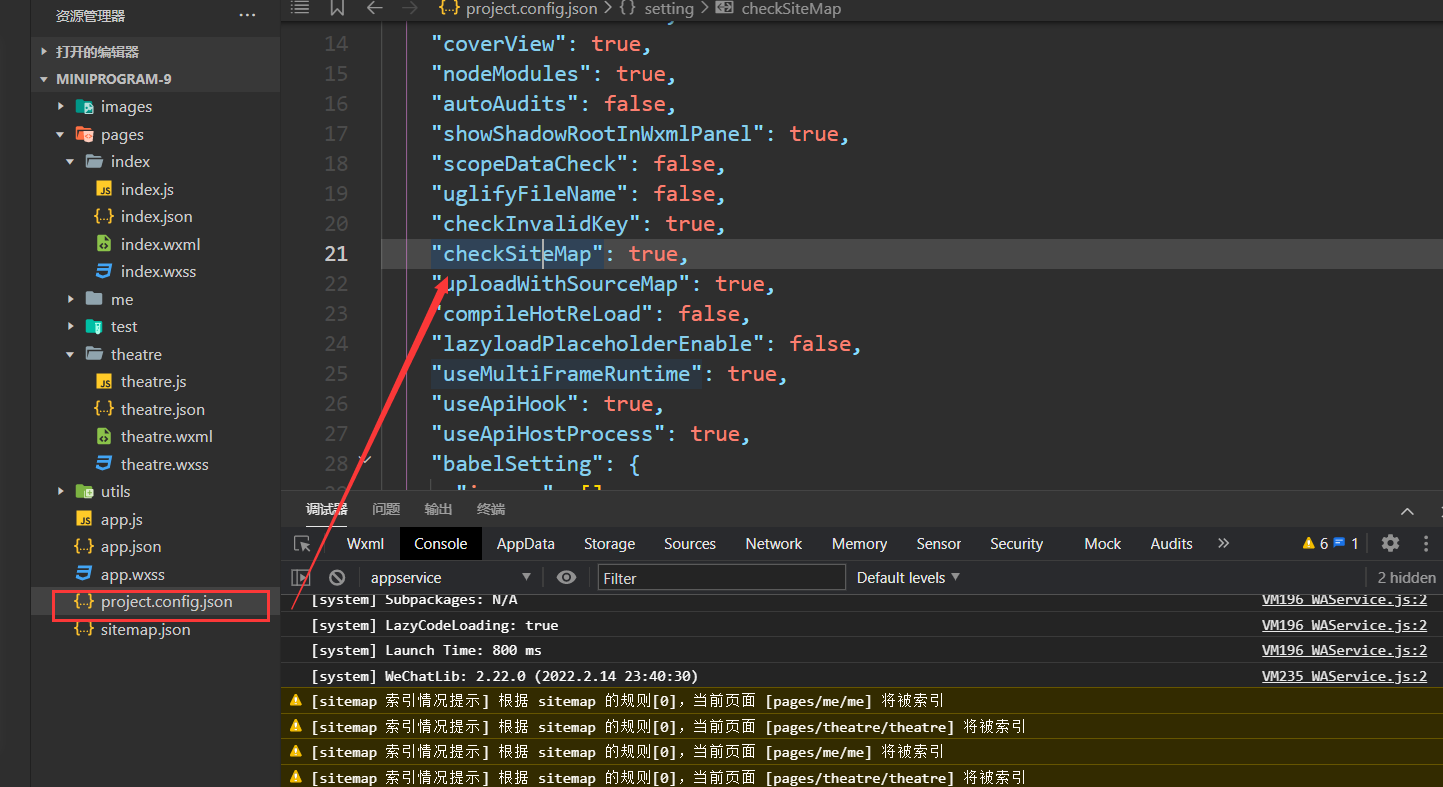
Task: Open the Storage DevTools tab
Action: pos(609,544)
